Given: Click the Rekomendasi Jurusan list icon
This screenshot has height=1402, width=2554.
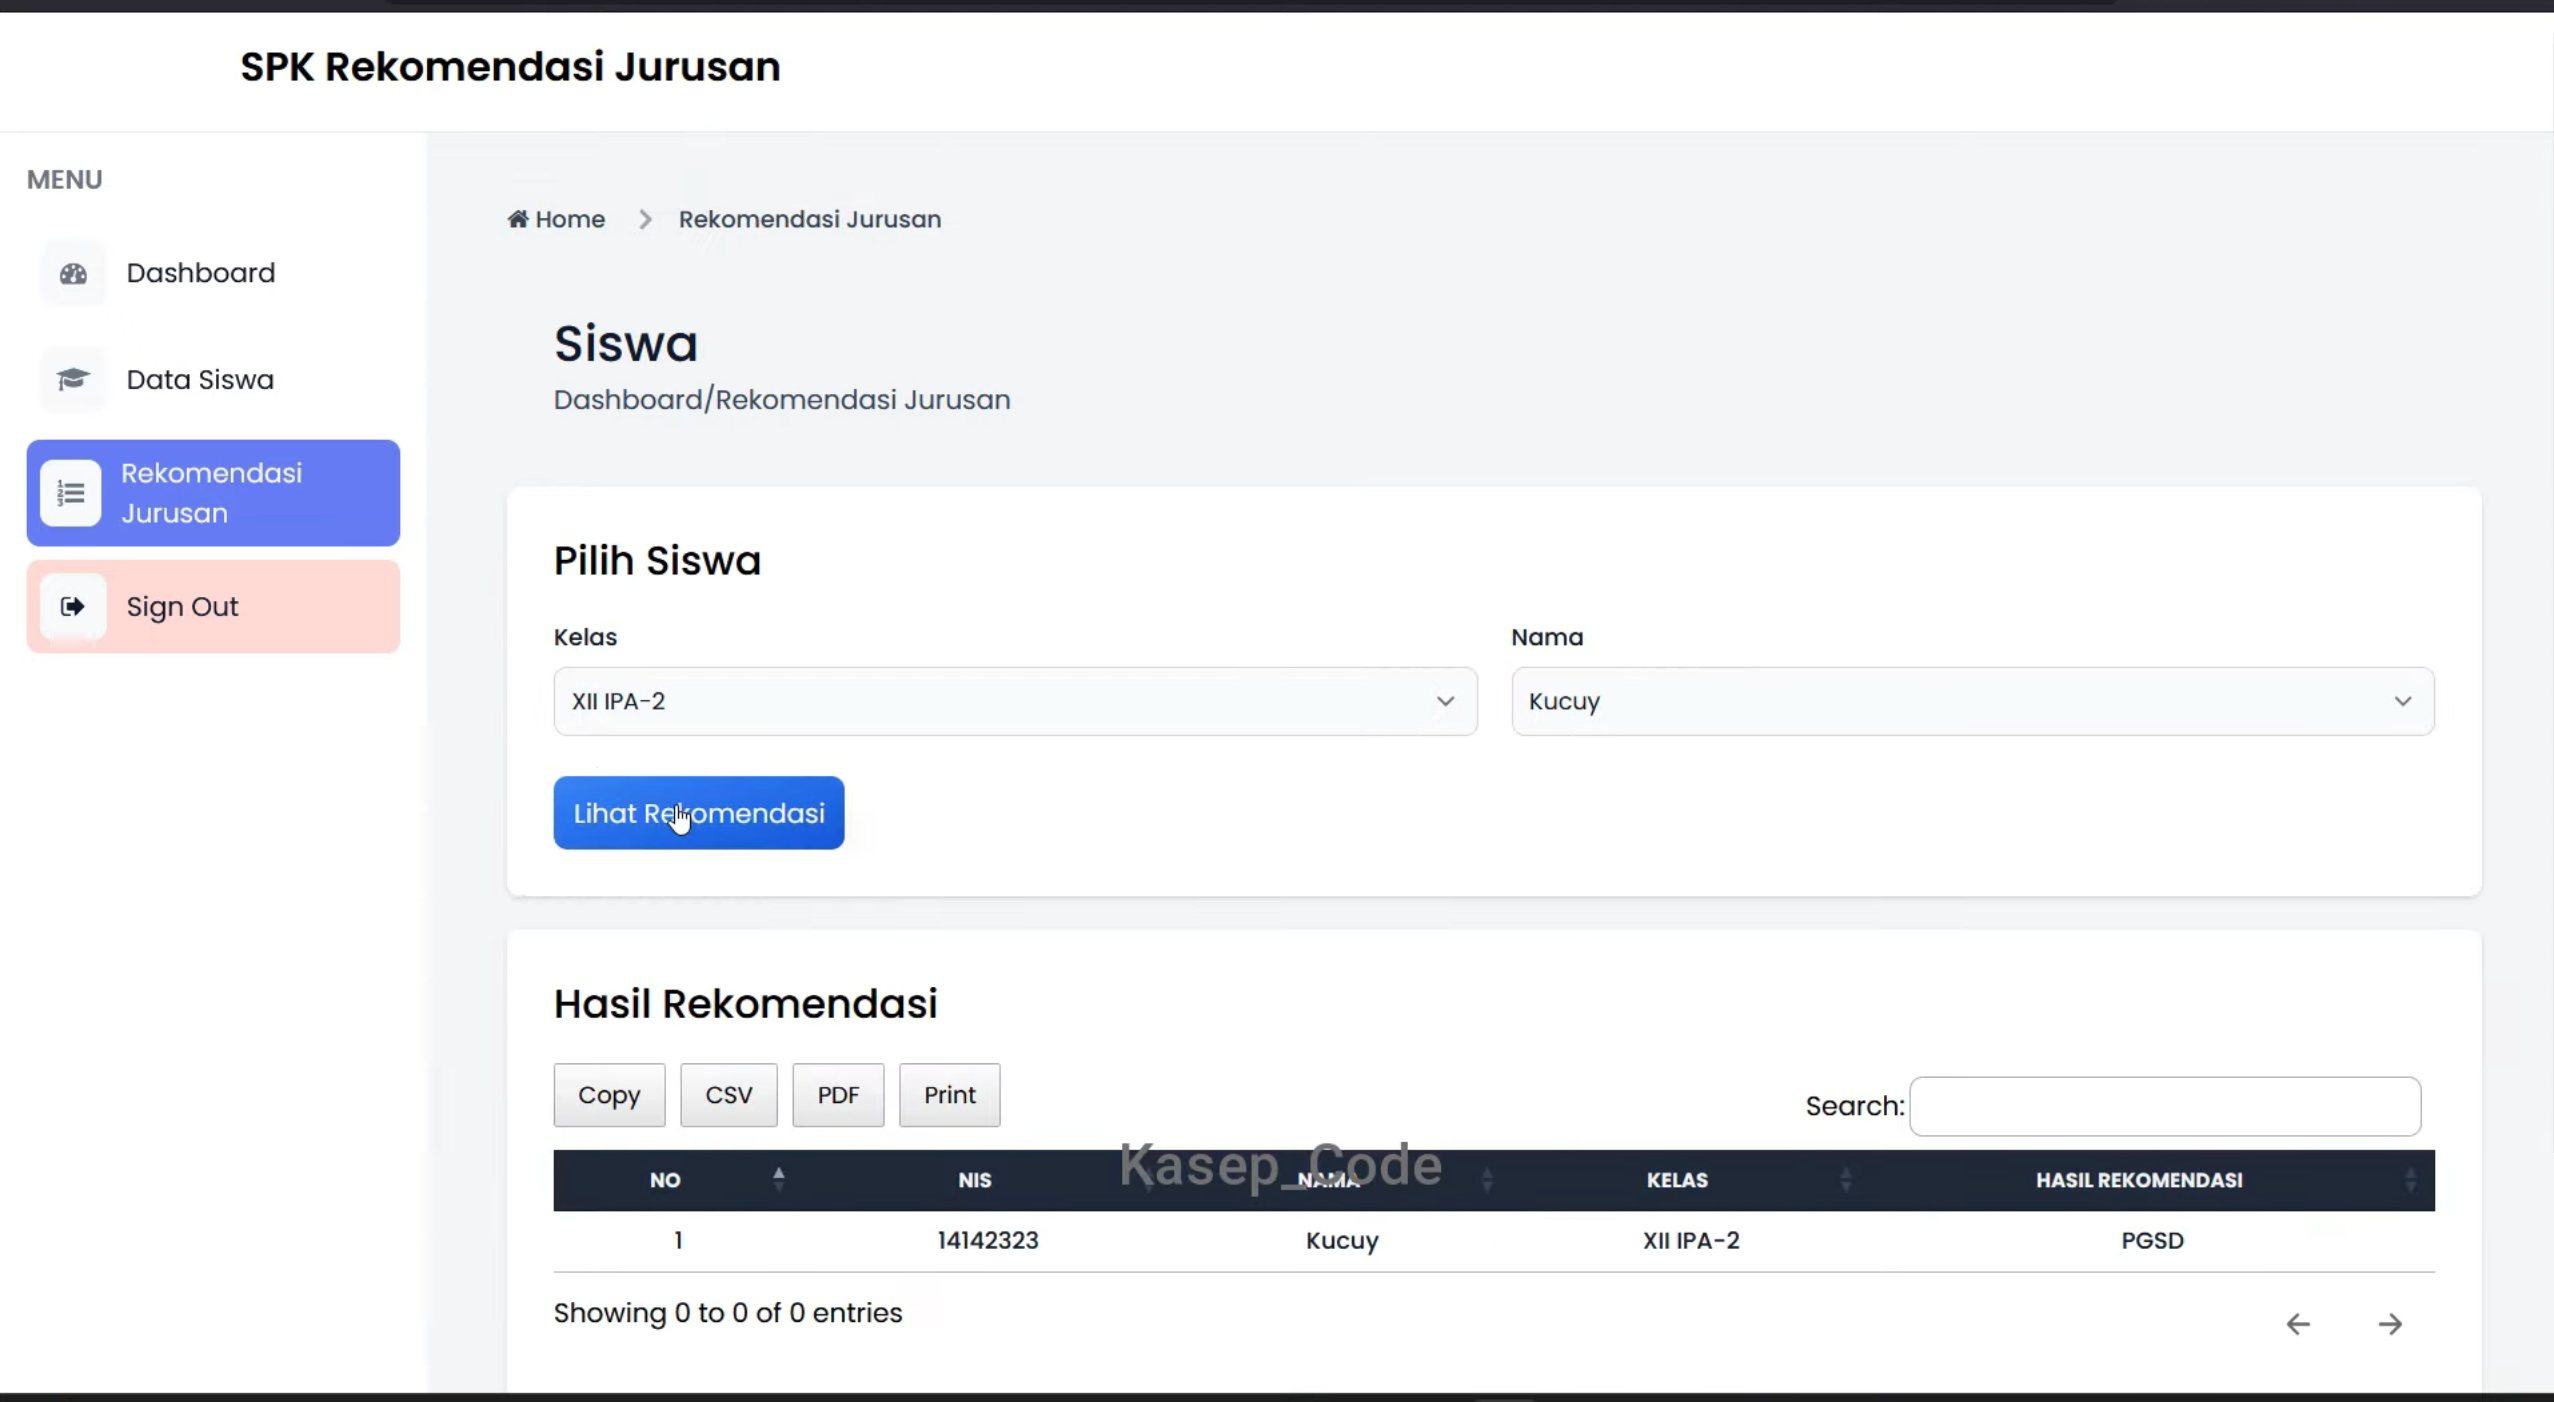Looking at the screenshot, I should point(70,493).
